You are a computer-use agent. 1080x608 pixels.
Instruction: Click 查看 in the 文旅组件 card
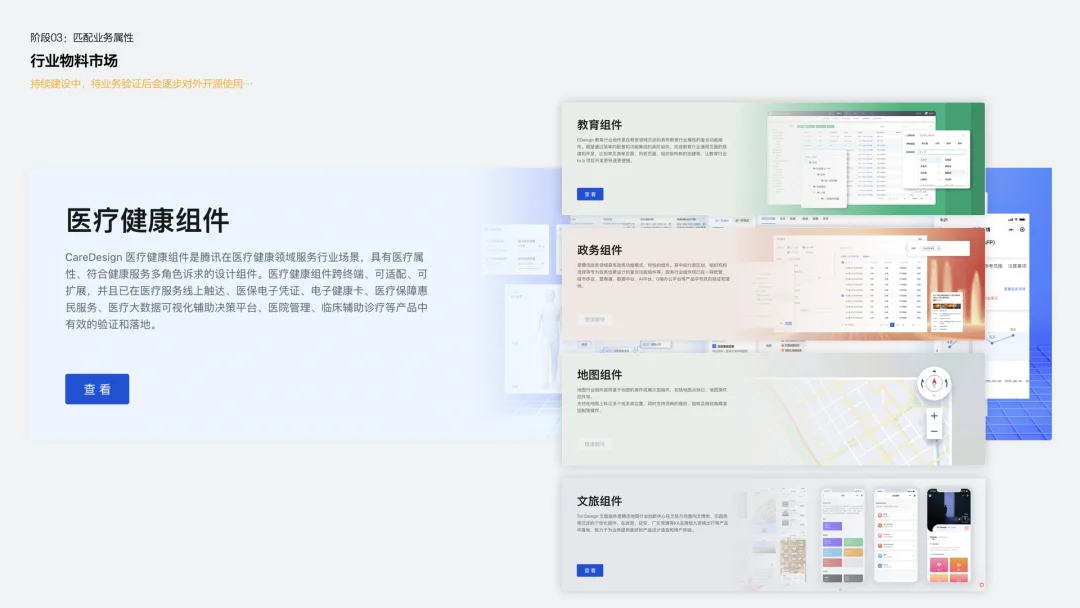(x=590, y=570)
